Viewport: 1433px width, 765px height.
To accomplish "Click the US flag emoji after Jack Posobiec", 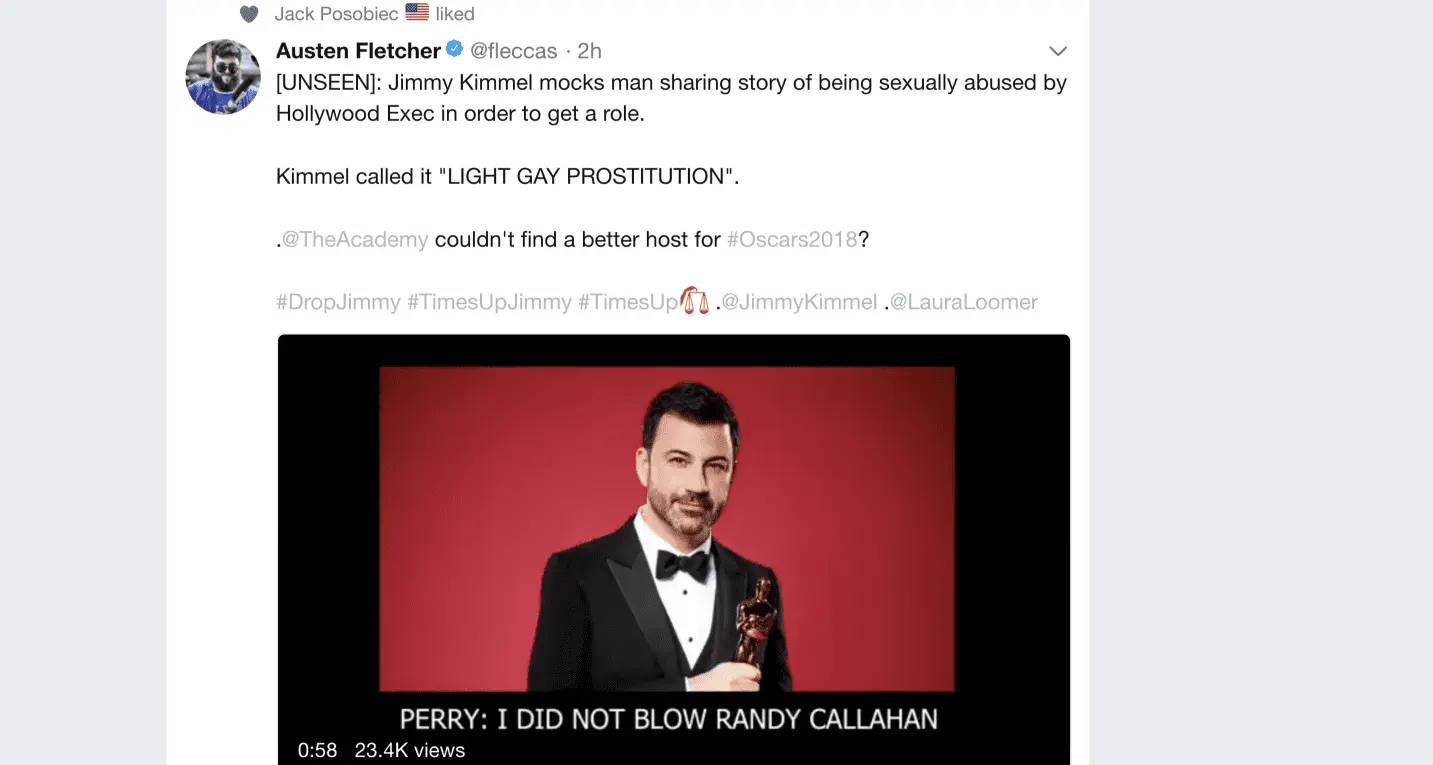I will [417, 13].
